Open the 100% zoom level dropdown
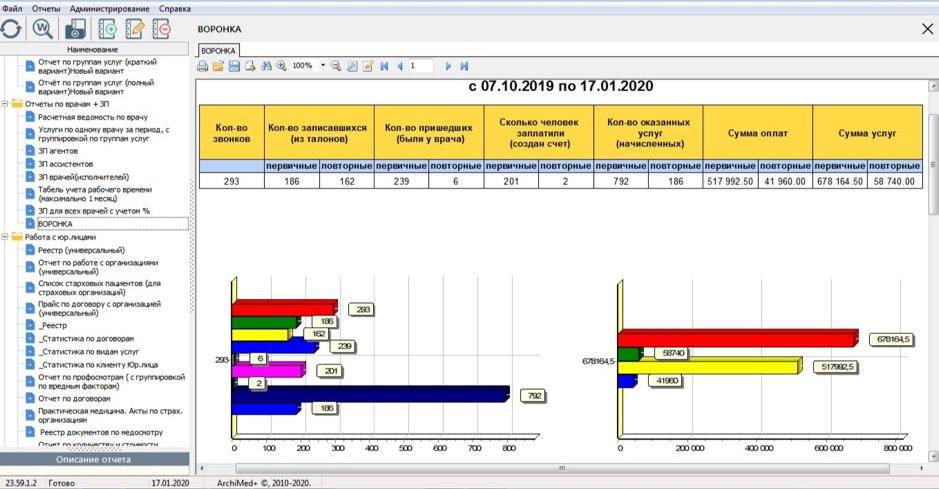 [x=323, y=65]
